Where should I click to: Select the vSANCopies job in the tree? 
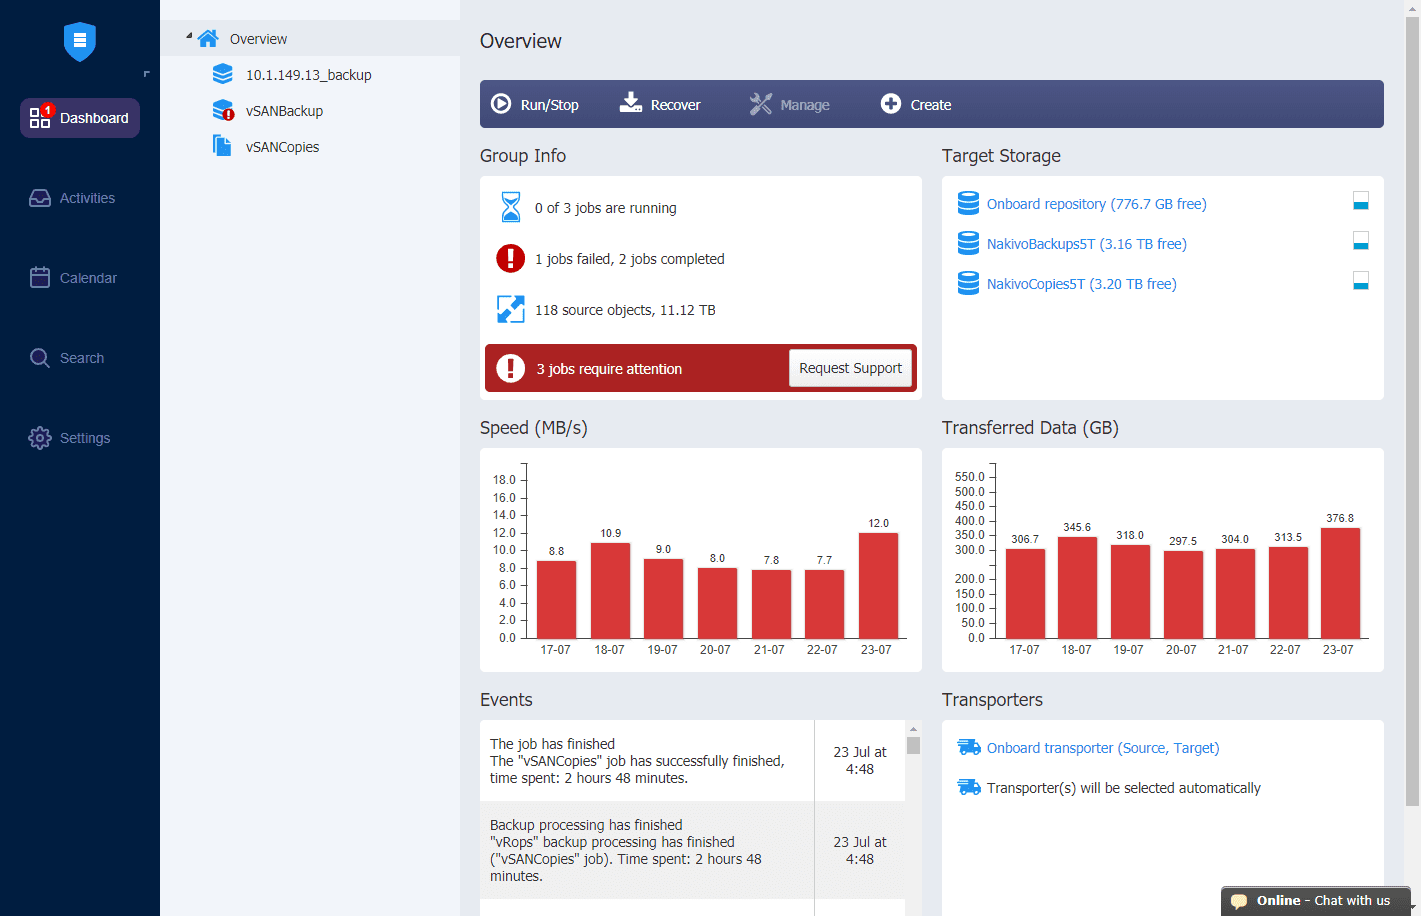[x=284, y=146]
